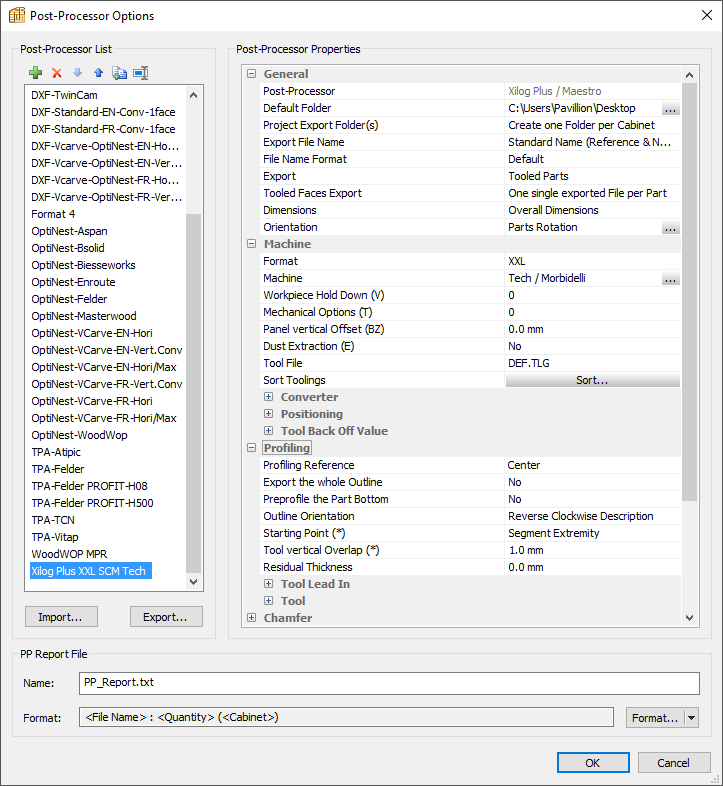Duplicate the selected post-processor icon

coord(119,73)
